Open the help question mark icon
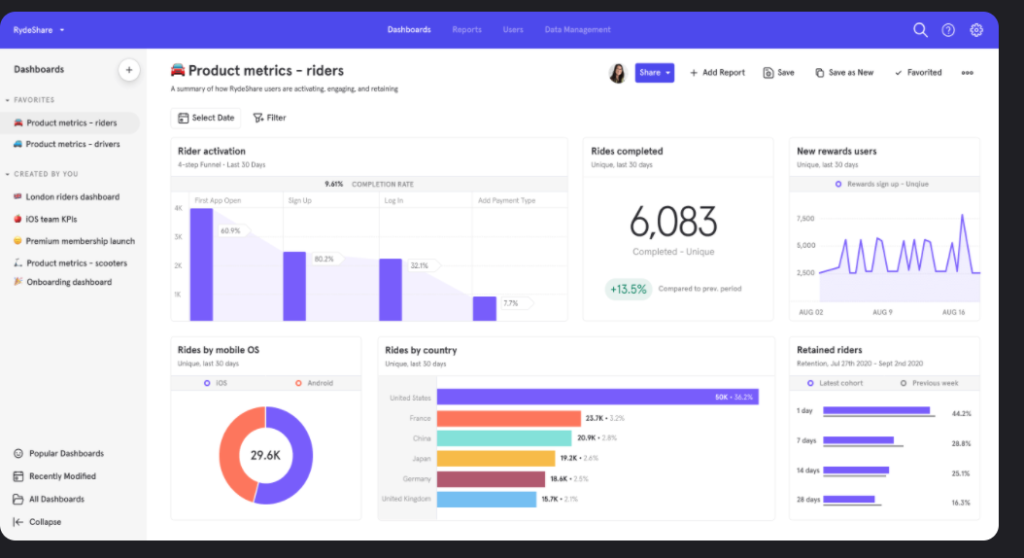 coord(948,30)
